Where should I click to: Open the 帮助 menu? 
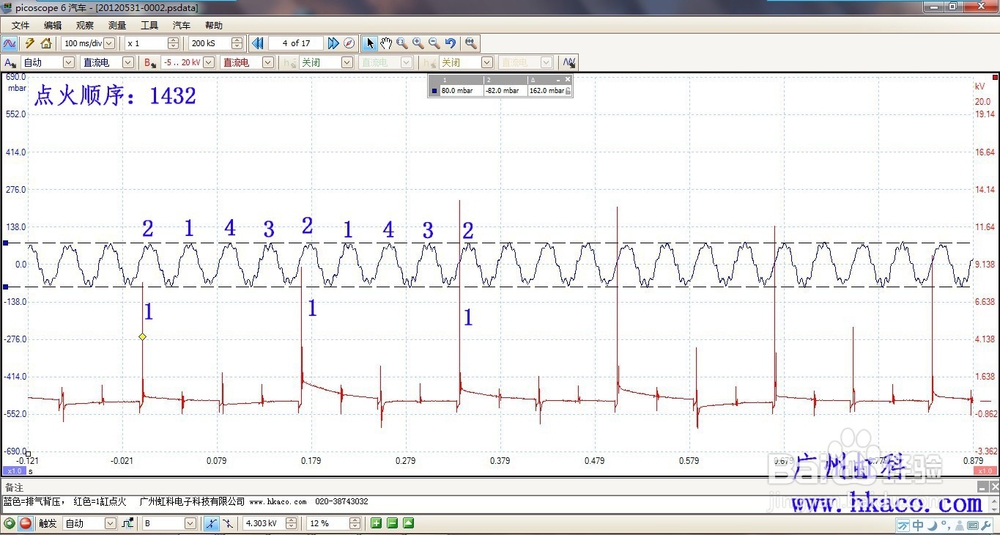point(214,26)
